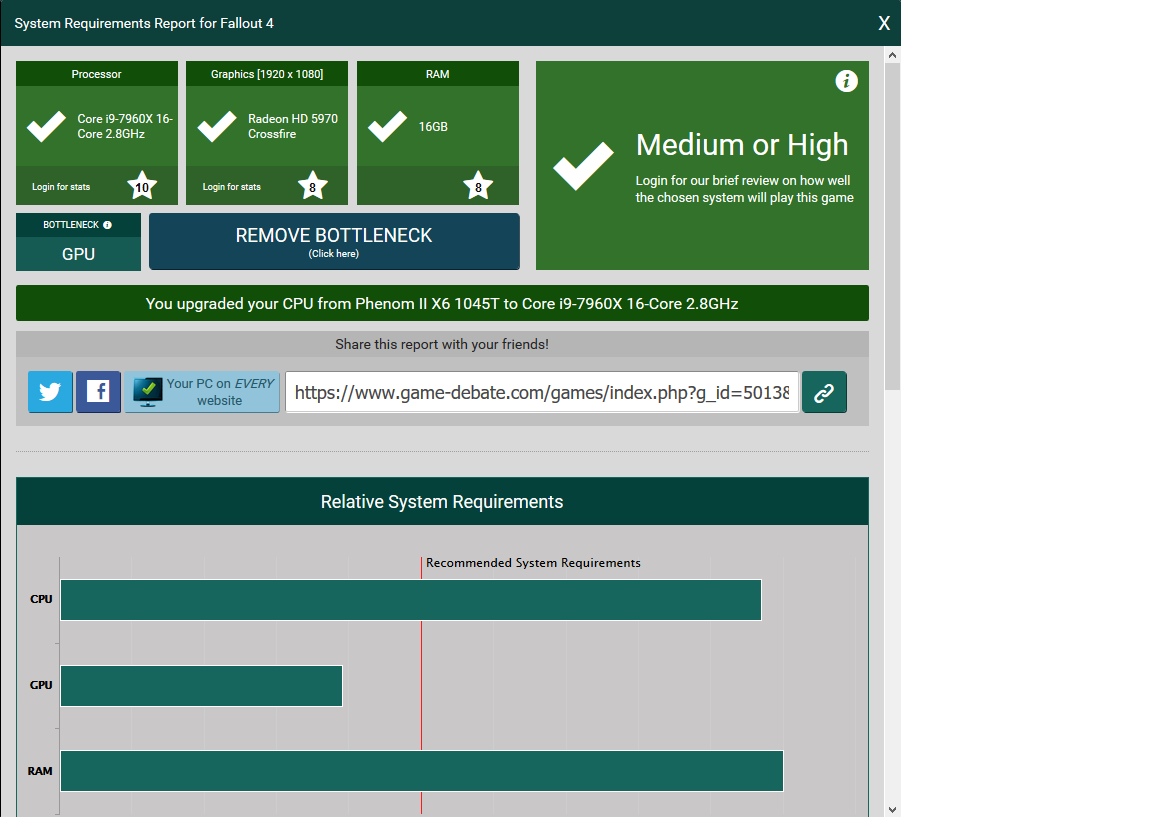
Task: Close the System Requirements Report dialog
Action: point(884,24)
